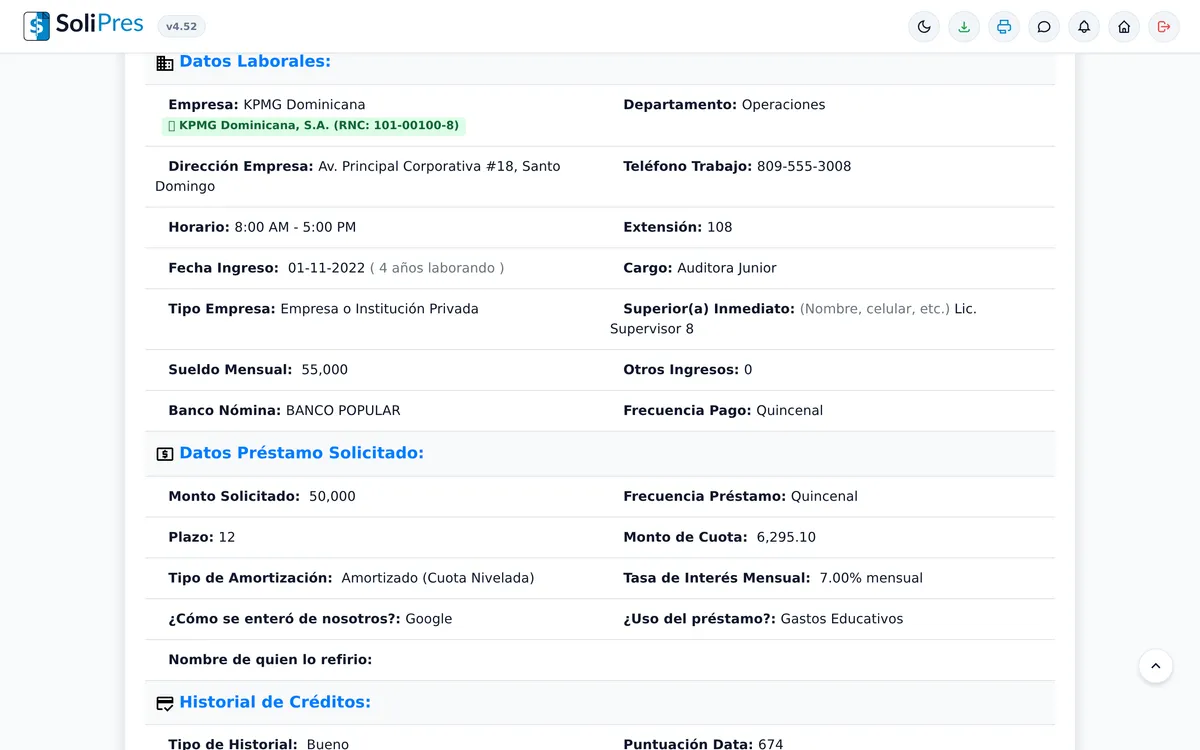The width and height of the screenshot is (1200, 750).
Task: Click the Datos Laborales building icon
Action: 165,63
